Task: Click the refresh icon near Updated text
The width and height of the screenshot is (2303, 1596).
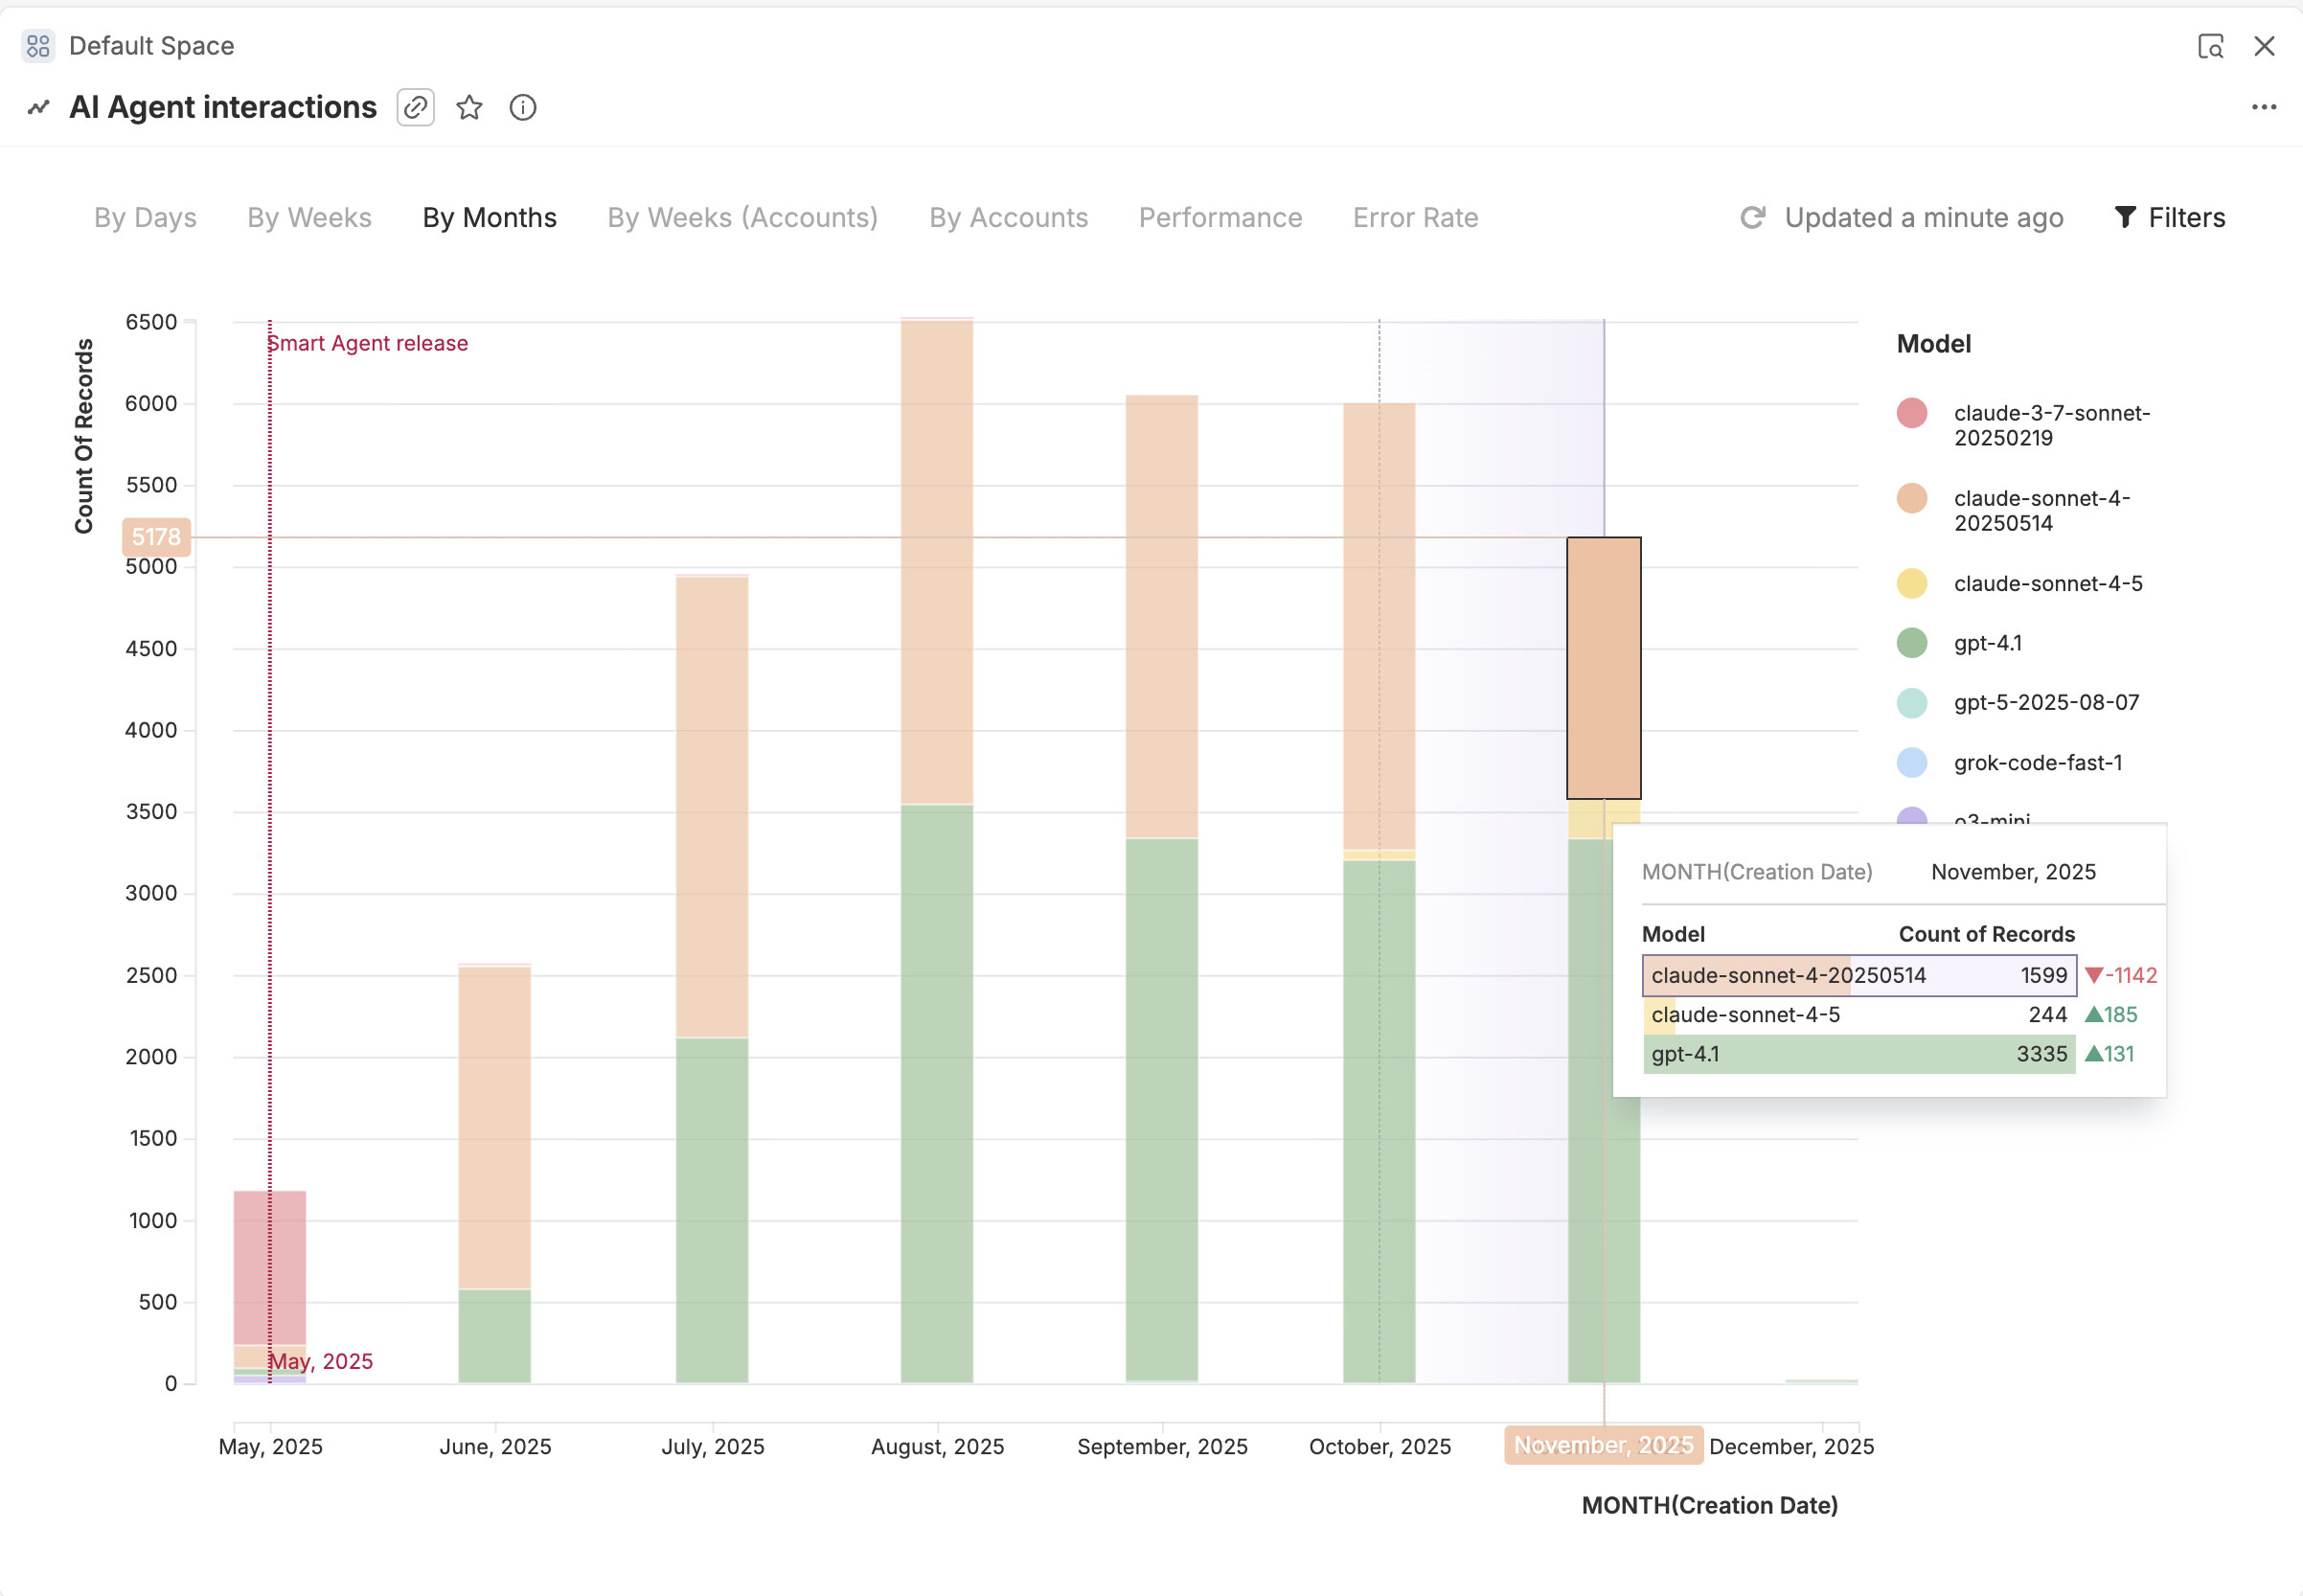Action: click(1752, 217)
